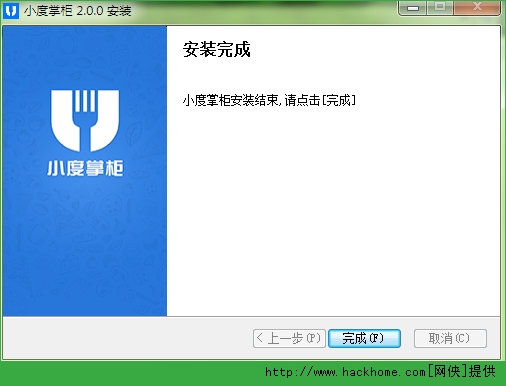Click the 小度掌柜 brand name under logo

85,168
